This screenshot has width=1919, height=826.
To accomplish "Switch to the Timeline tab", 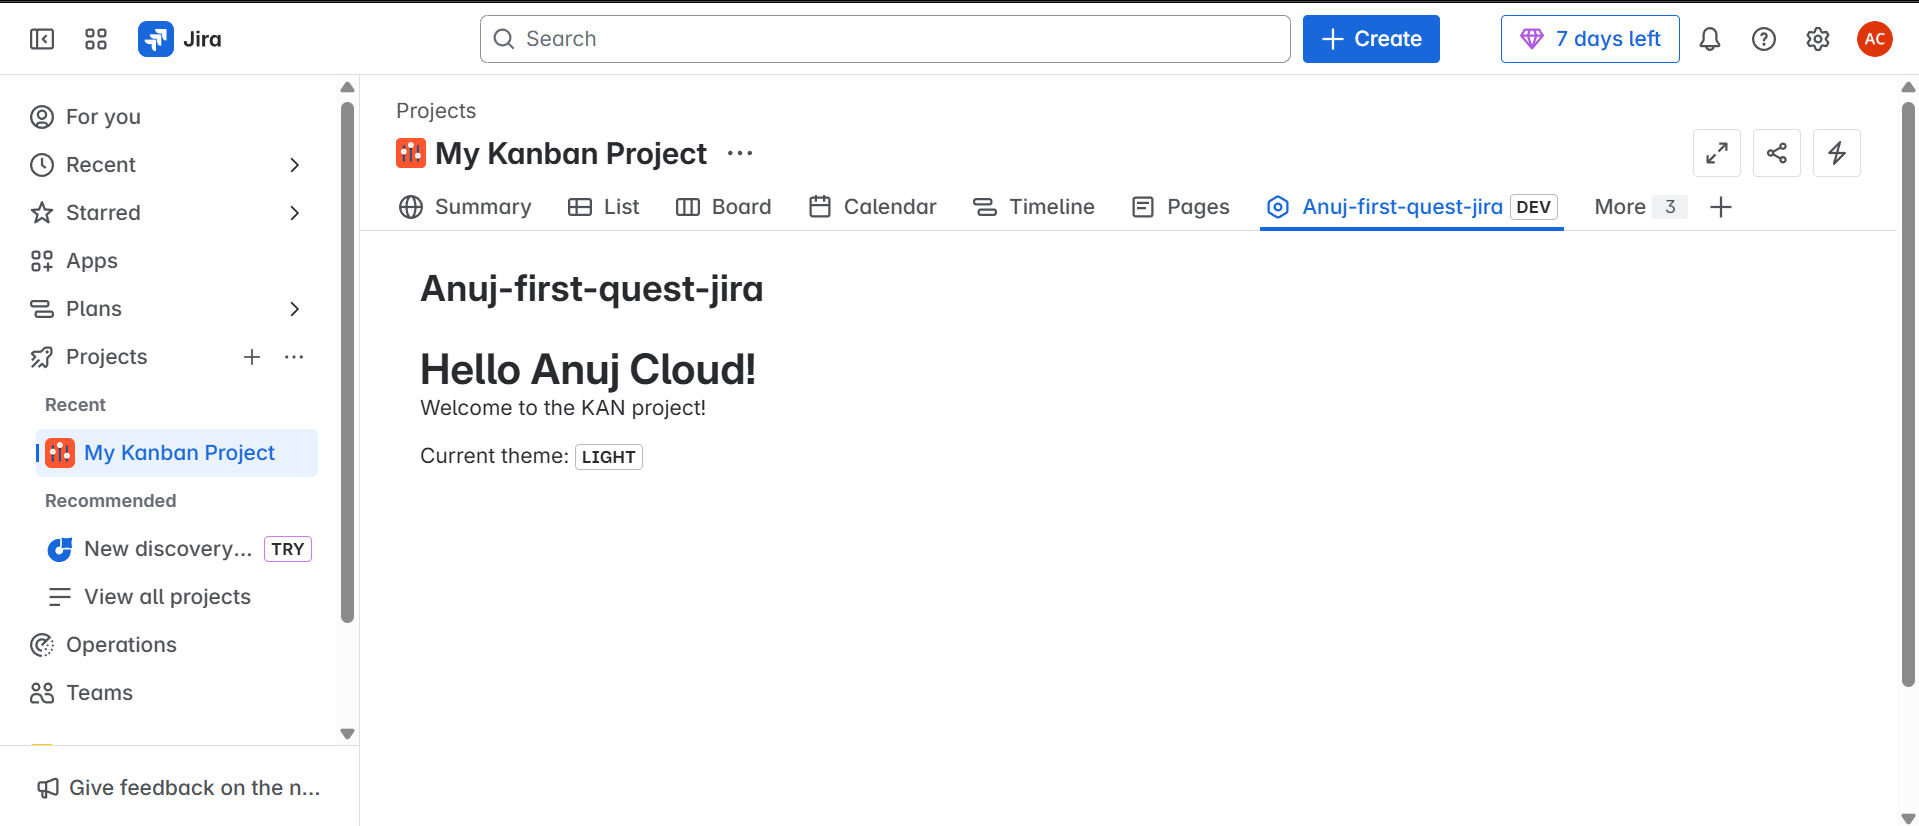I will click(1034, 207).
